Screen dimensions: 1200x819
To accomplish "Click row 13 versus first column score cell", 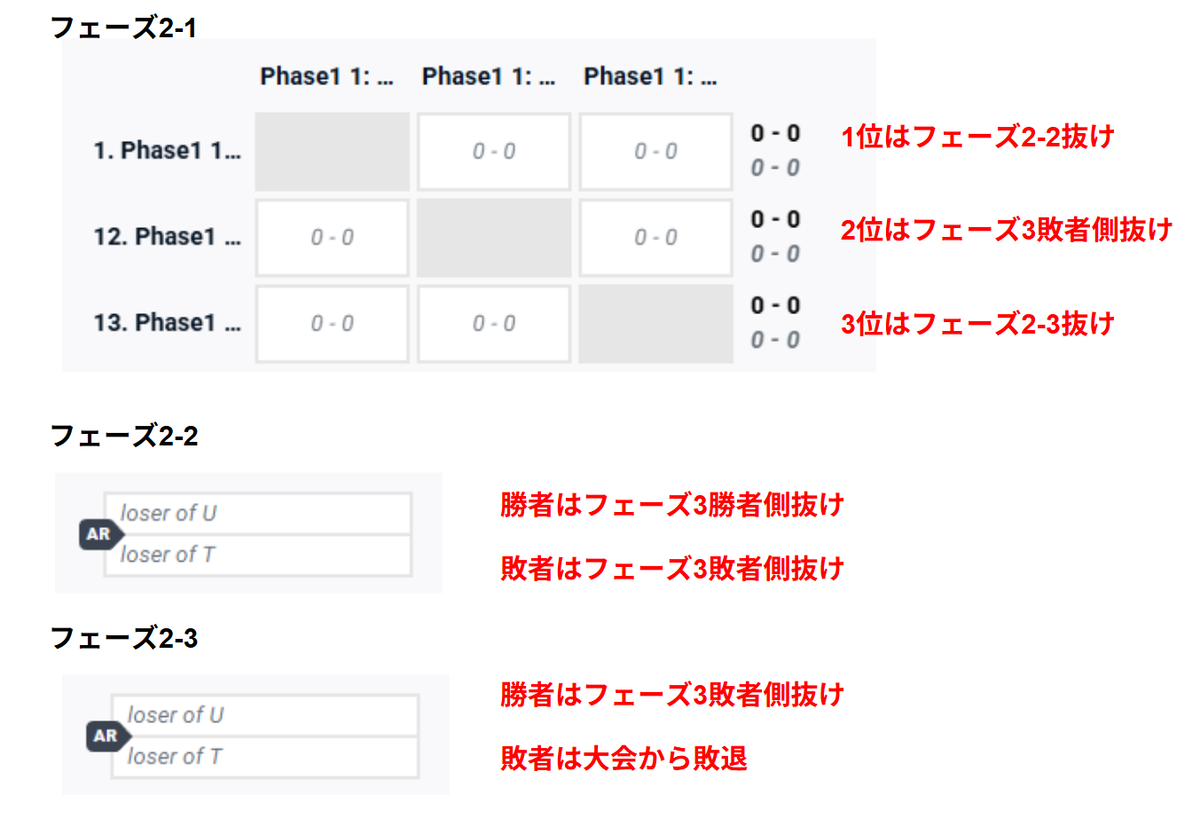I will point(332,324).
